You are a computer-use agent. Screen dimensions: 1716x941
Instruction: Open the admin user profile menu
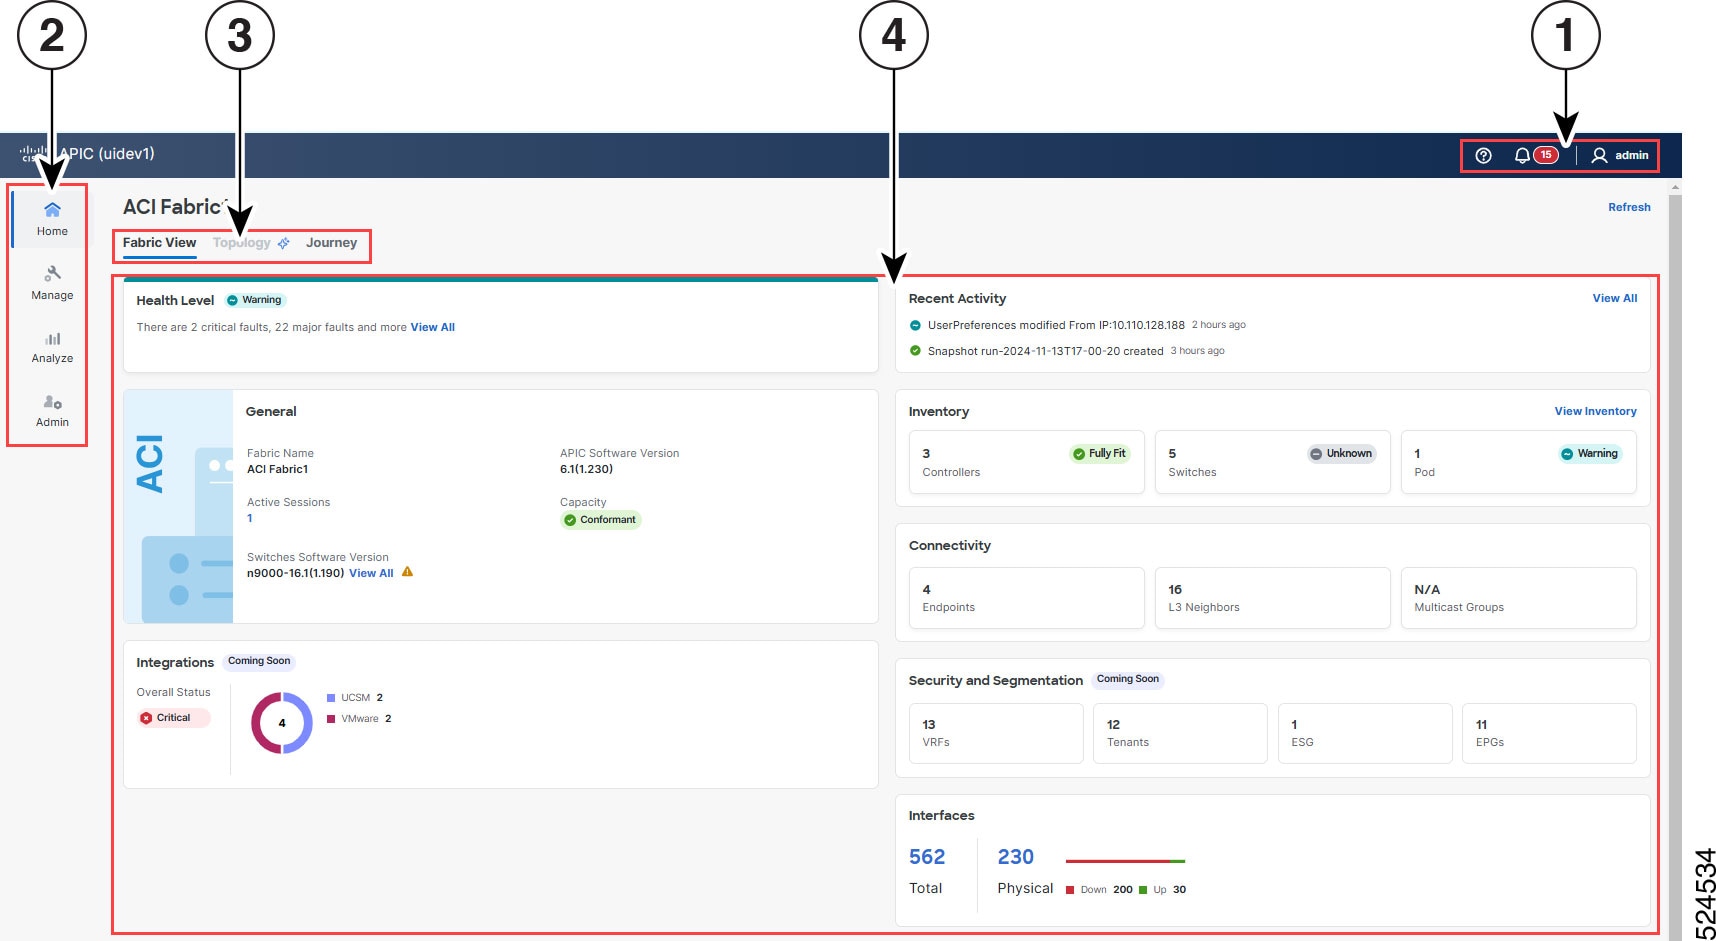coord(1620,155)
